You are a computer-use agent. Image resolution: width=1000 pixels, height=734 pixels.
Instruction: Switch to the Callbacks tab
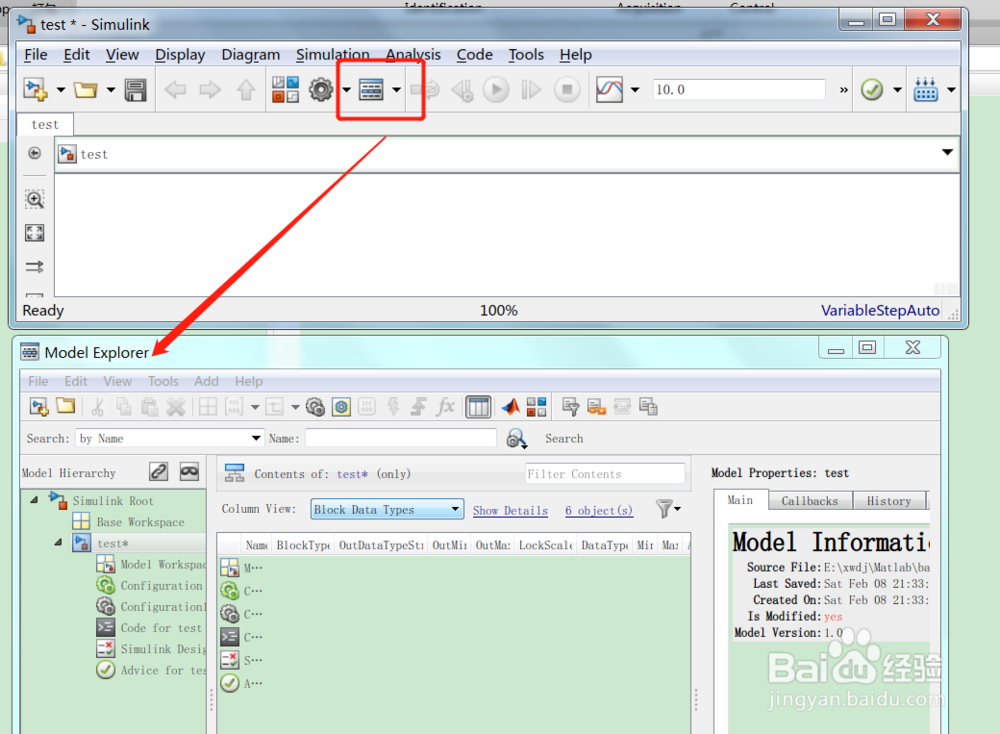point(809,501)
